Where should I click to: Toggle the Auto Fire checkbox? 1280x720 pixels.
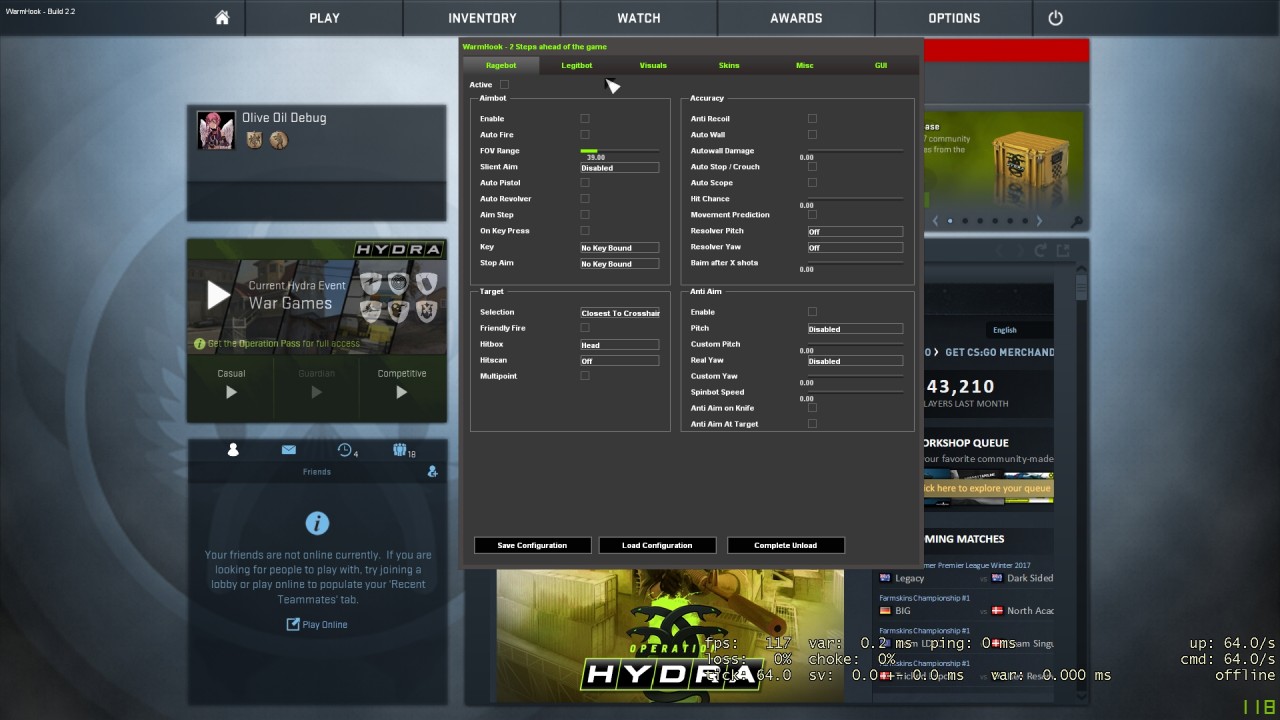[x=585, y=135]
